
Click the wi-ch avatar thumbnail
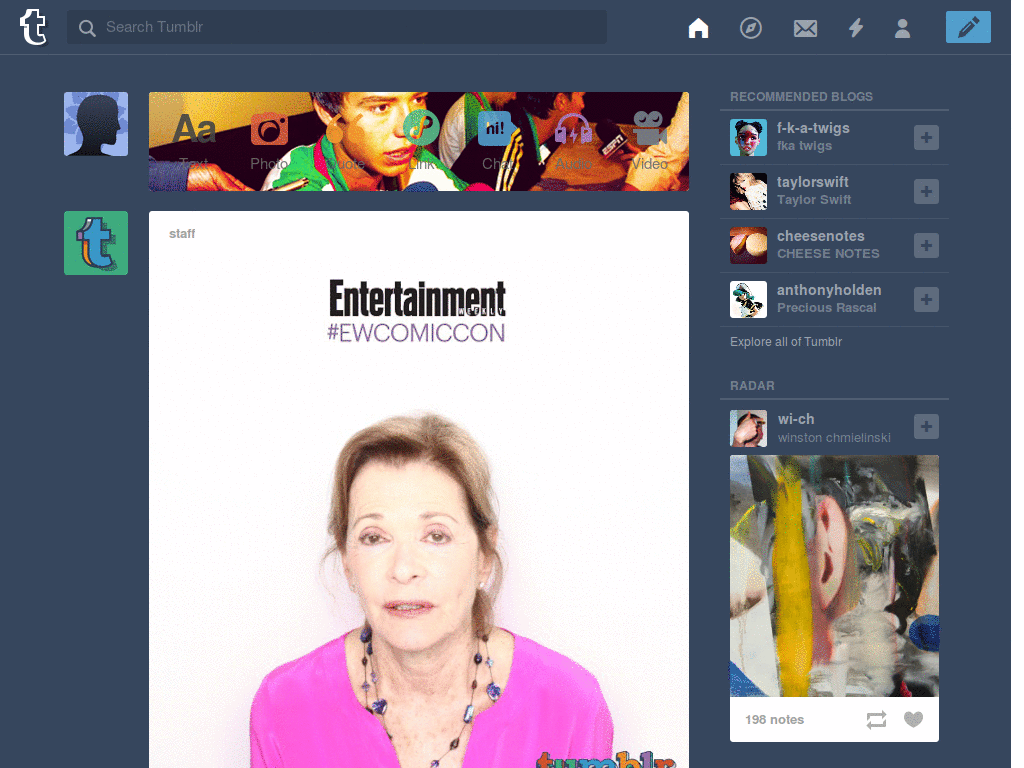coord(748,428)
